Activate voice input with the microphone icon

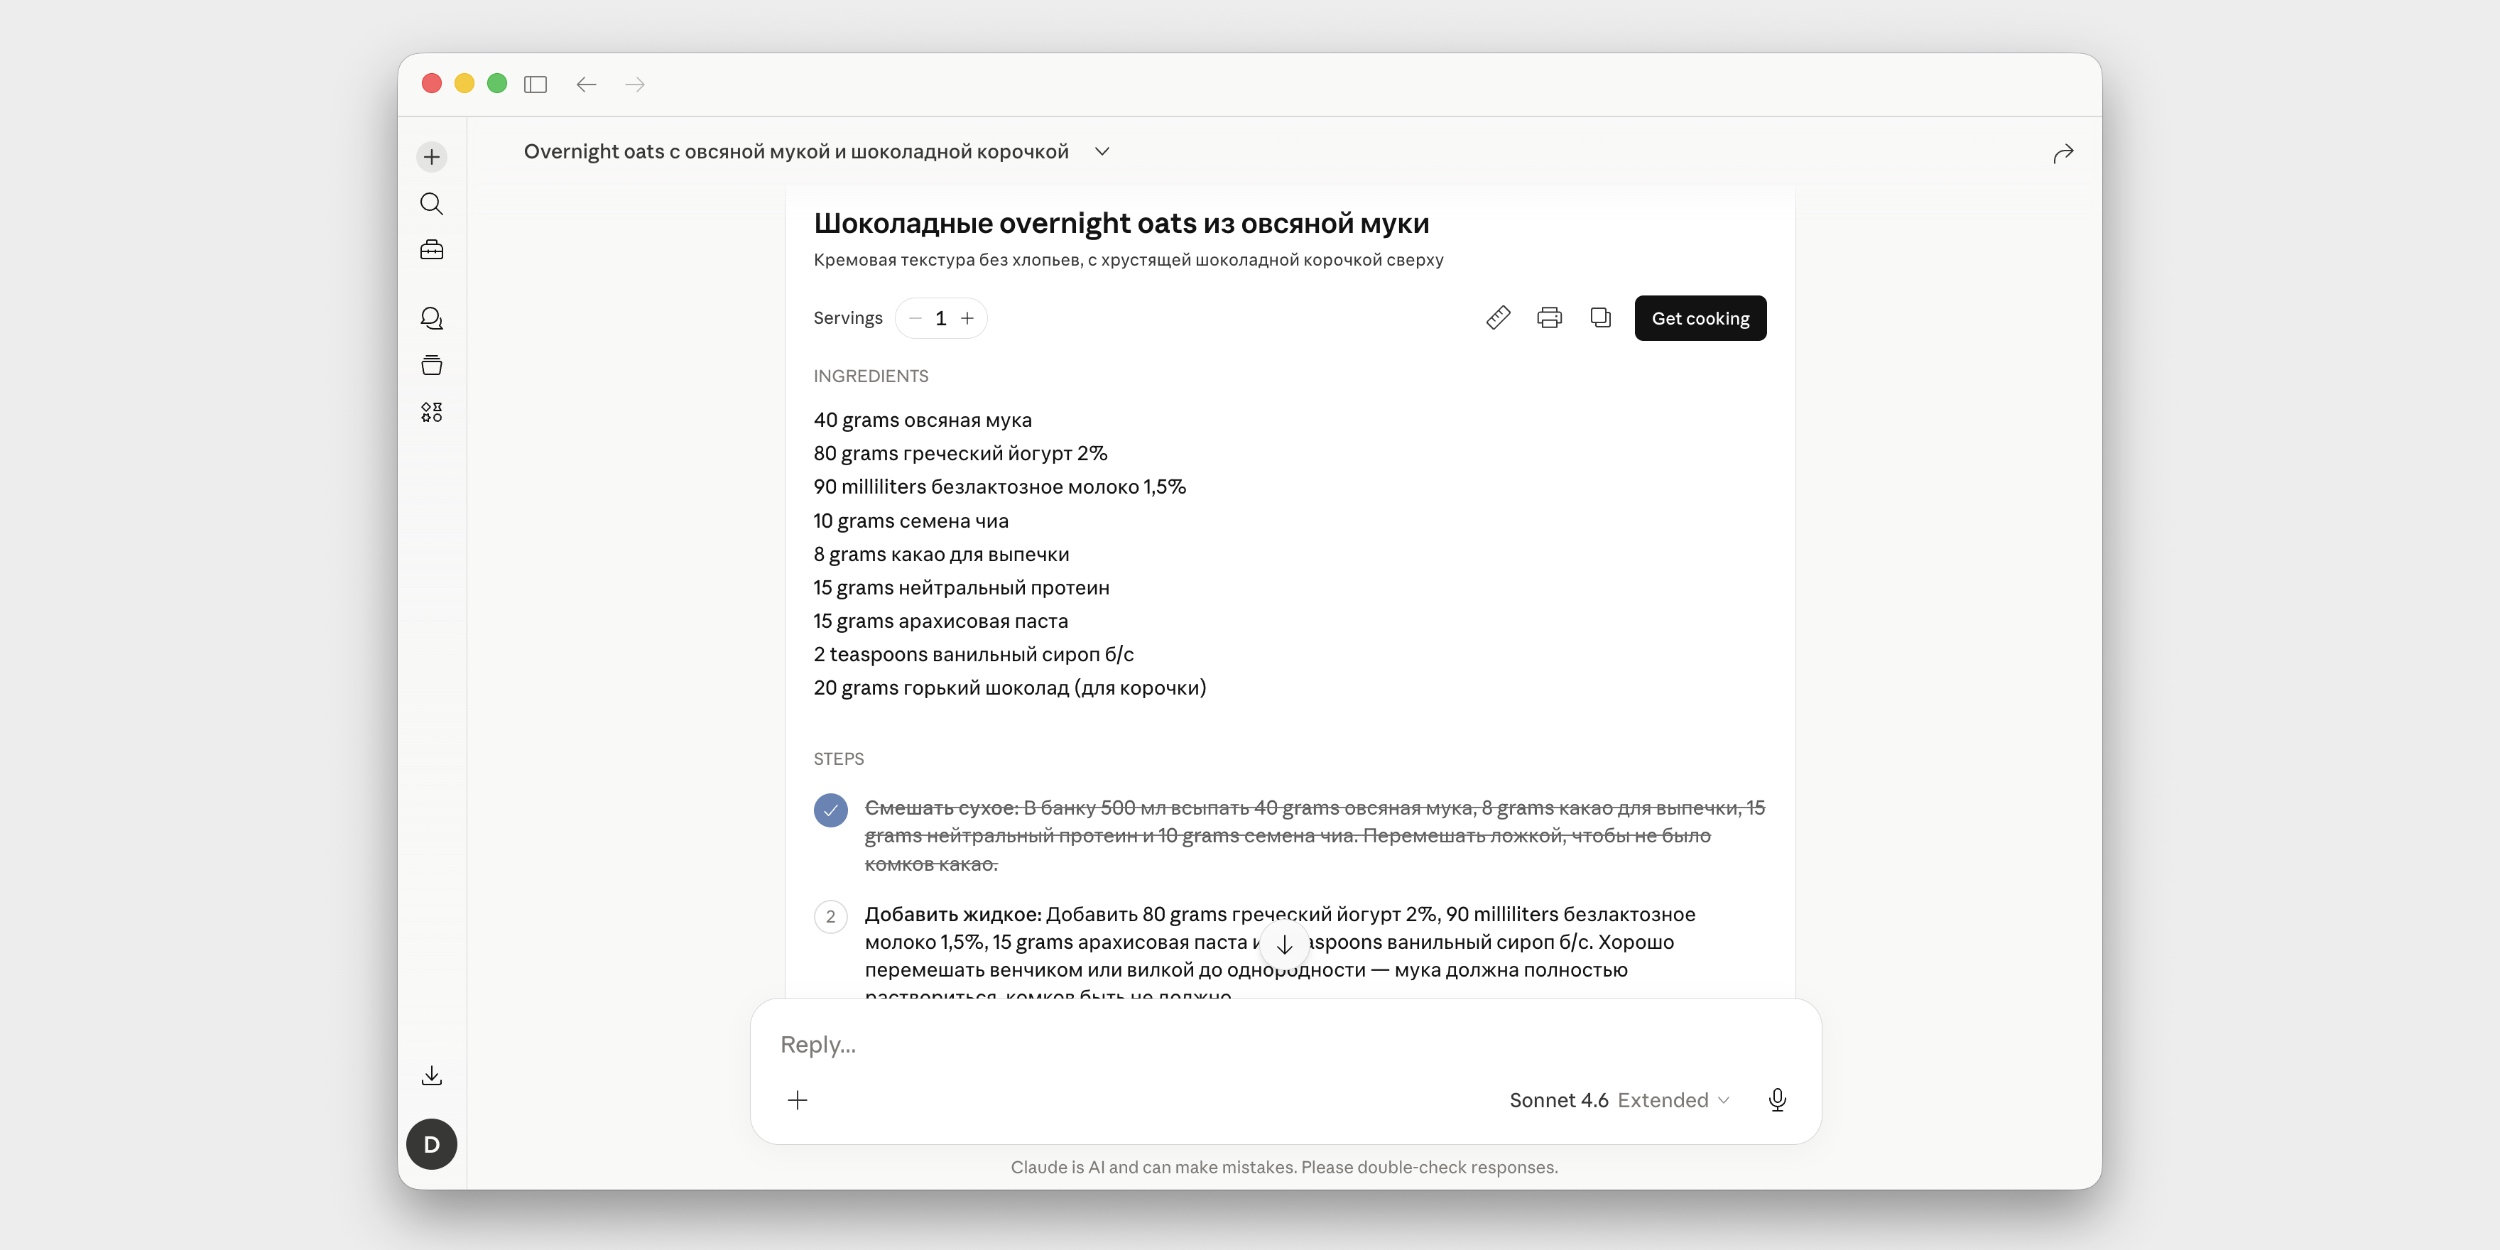pyautogui.click(x=1778, y=1099)
